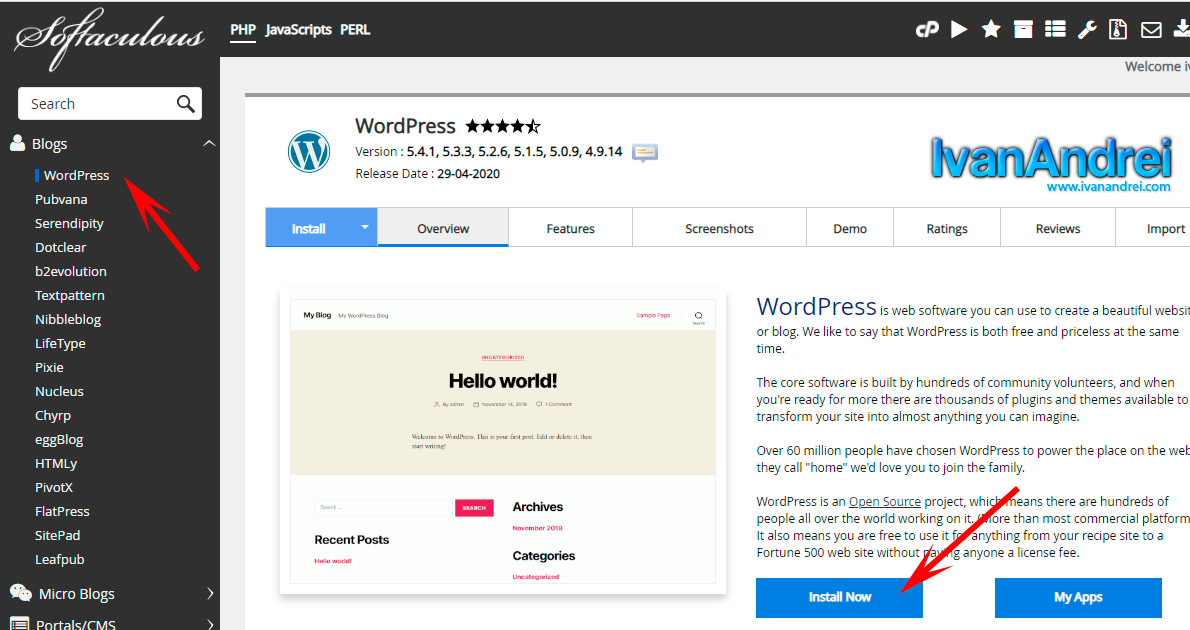Click the Release Date 29-04-2020 text
This screenshot has height=630, width=1190.
point(427,173)
